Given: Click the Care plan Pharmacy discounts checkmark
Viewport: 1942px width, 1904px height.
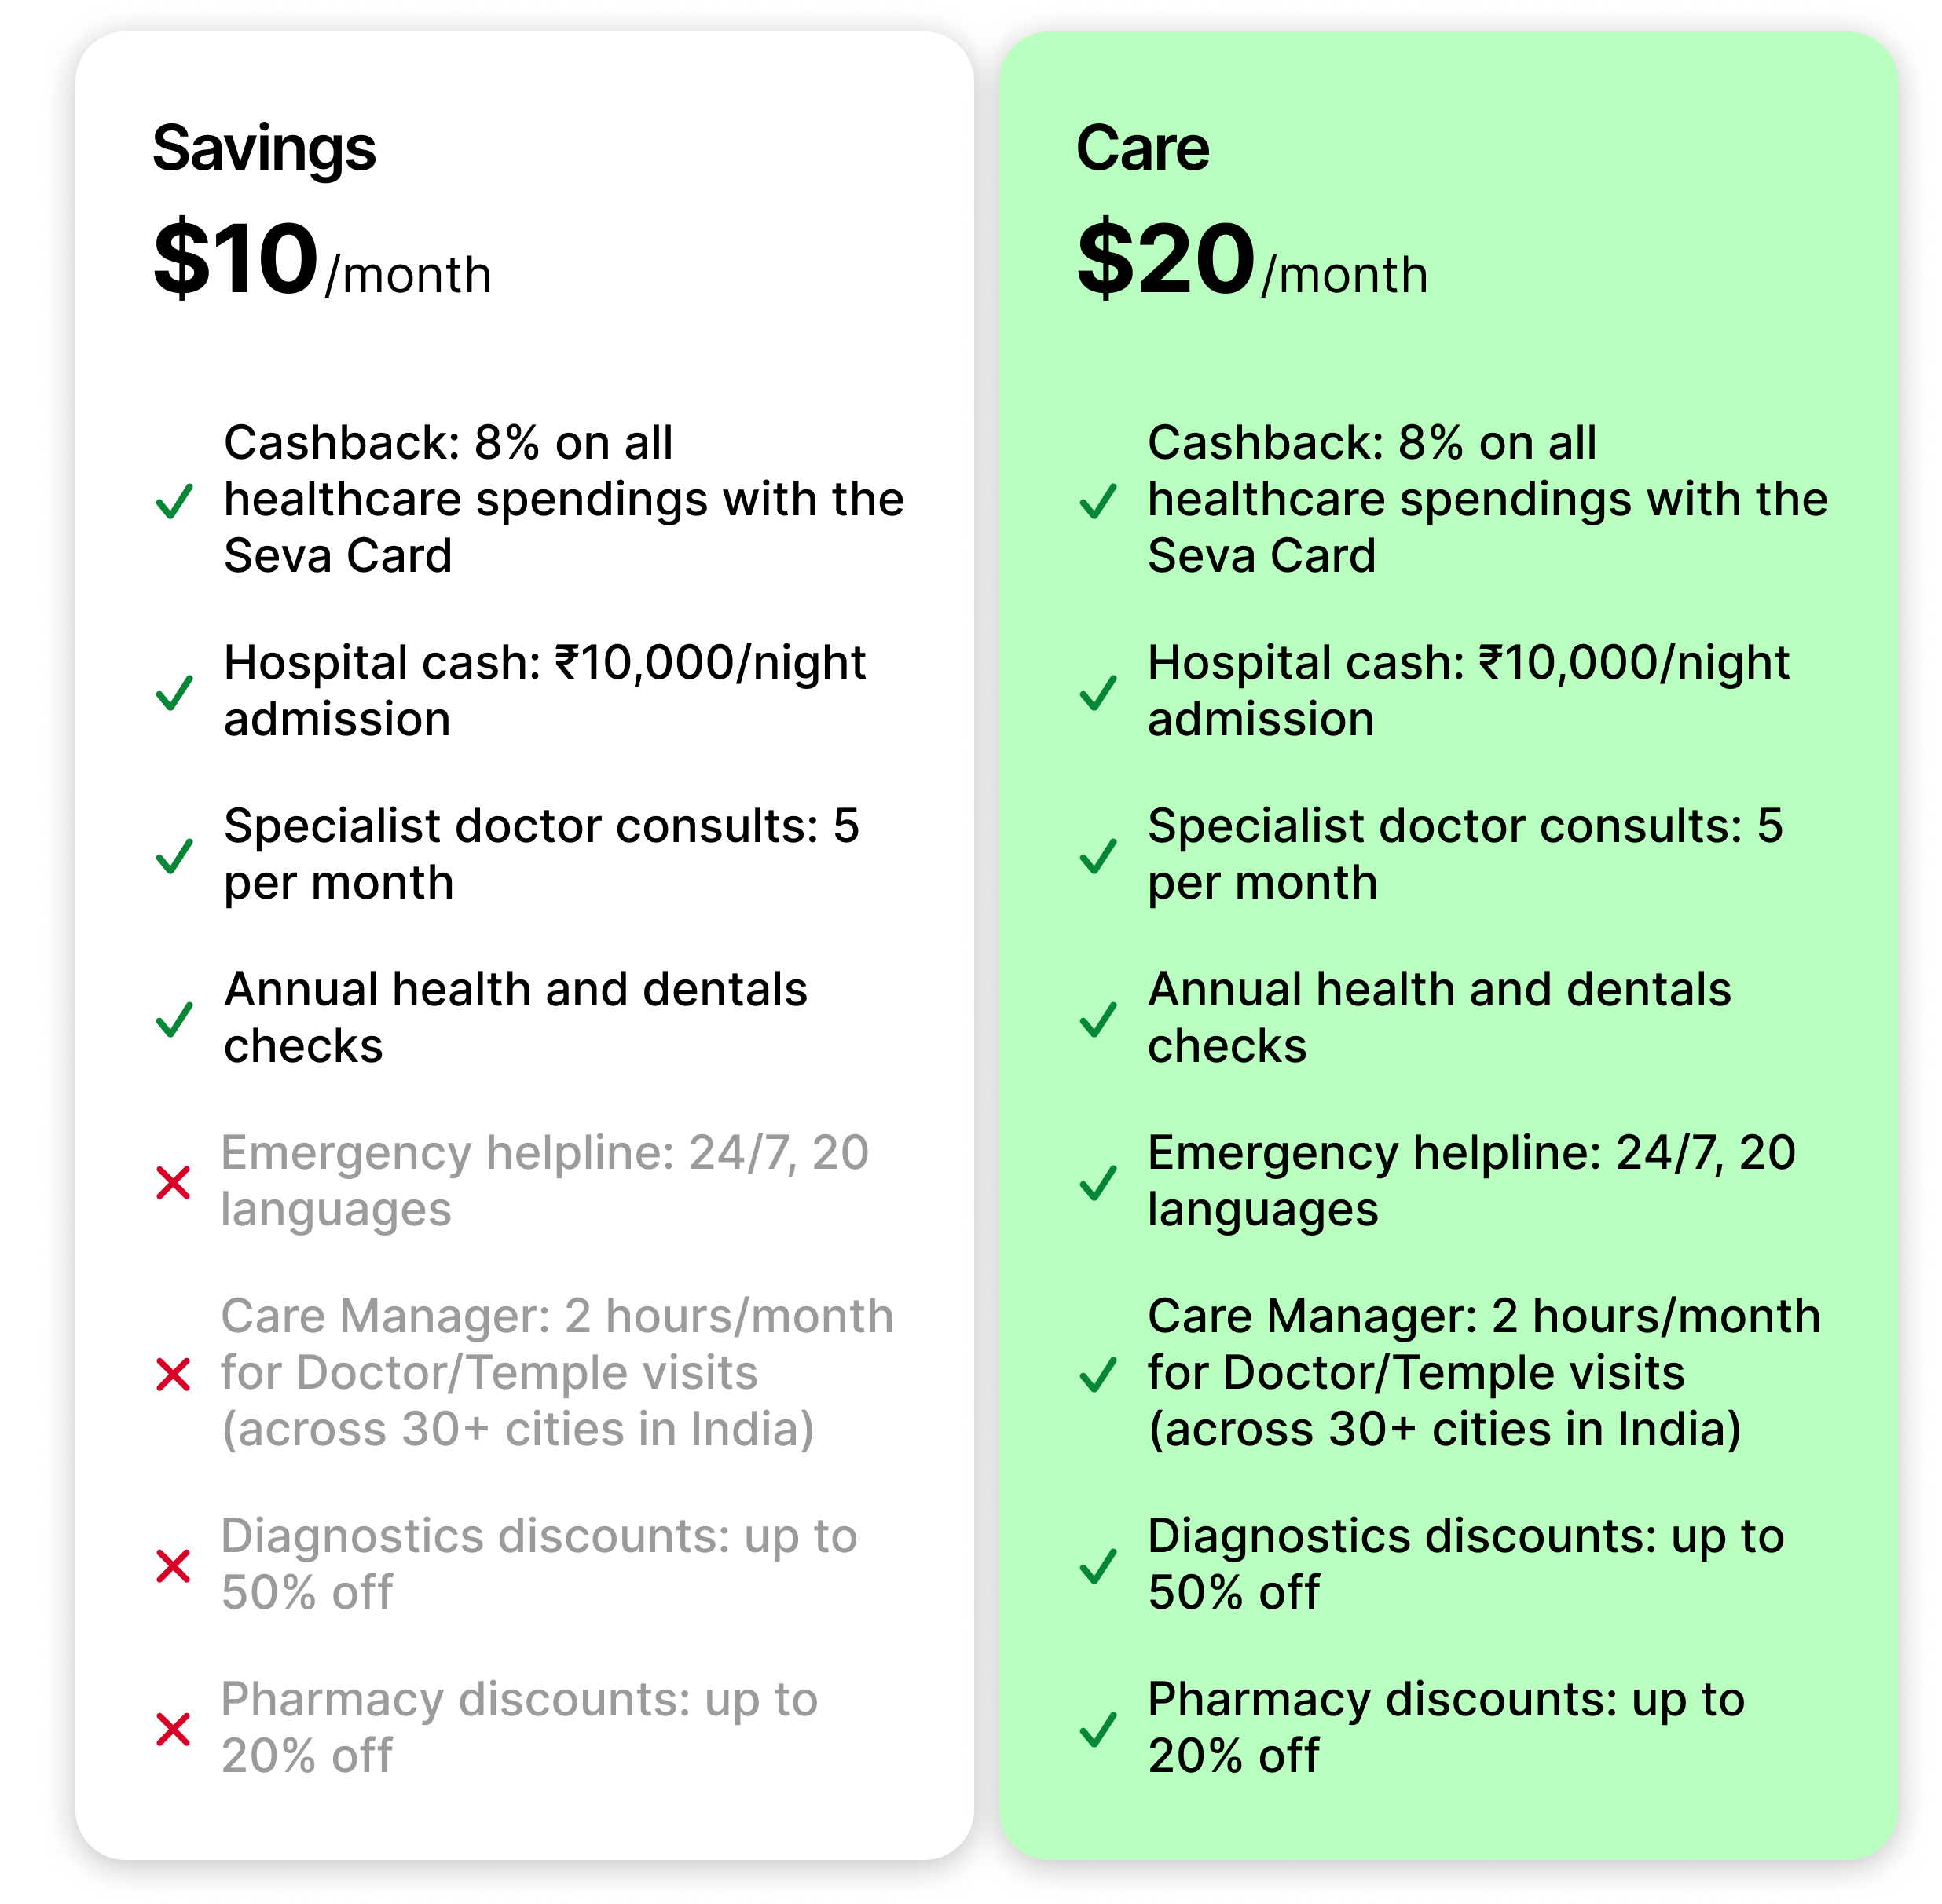Looking at the screenshot, I should (1098, 1729).
